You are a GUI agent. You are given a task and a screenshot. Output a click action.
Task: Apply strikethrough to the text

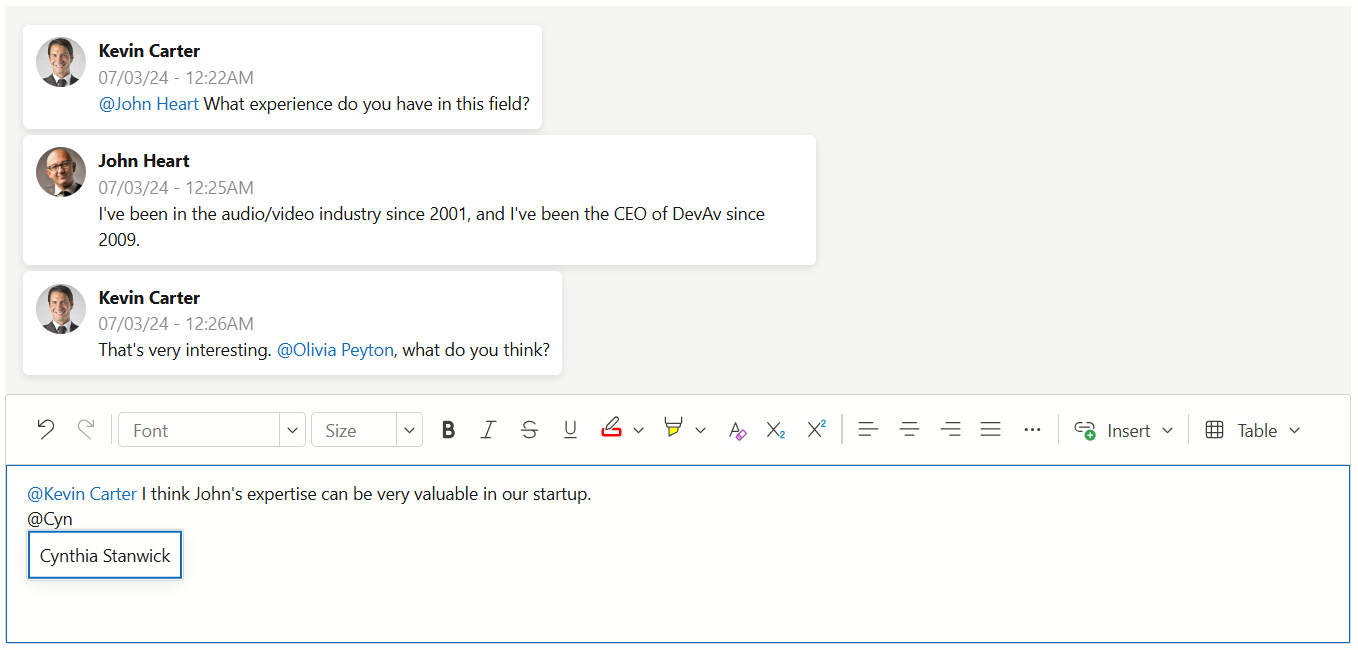point(529,429)
